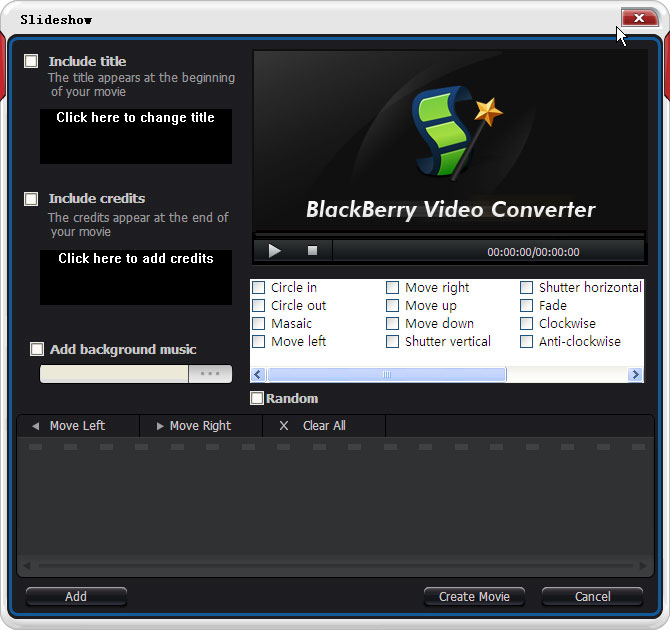Play the slideshow preview
This screenshot has width=670, height=630.
274,251
